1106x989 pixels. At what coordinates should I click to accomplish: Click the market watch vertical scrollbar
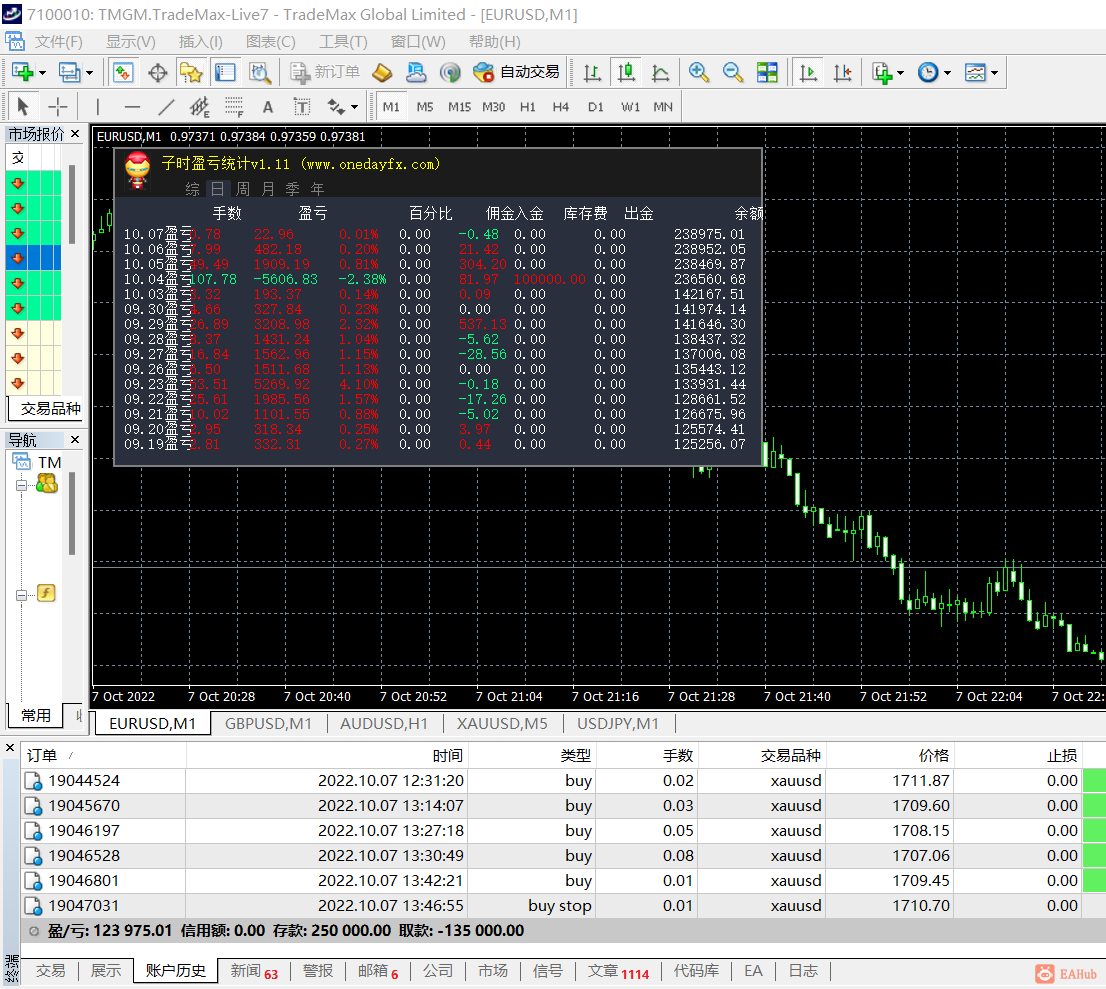tap(72, 205)
